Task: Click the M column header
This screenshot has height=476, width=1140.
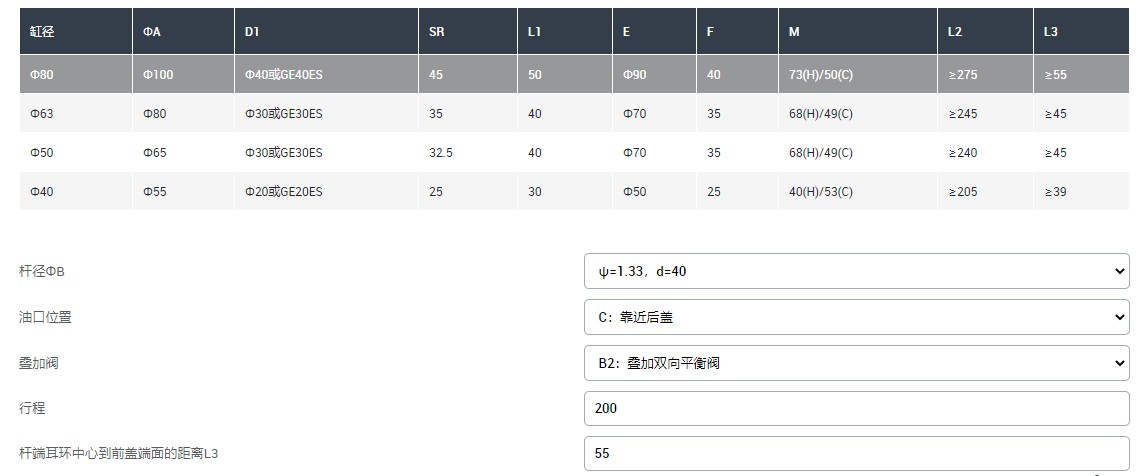Action: pyautogui.click(x=794, y=31)
